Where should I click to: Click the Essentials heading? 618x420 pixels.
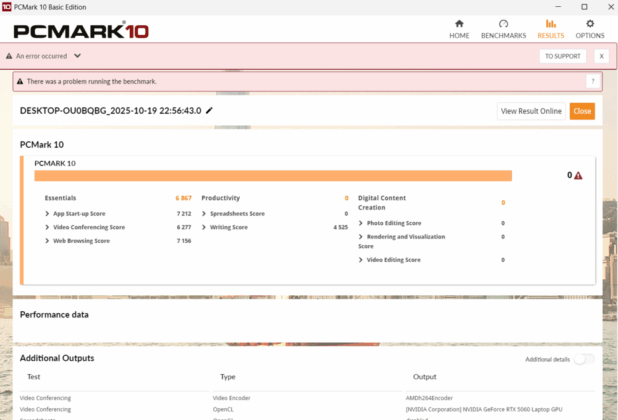tap(60, 198)
